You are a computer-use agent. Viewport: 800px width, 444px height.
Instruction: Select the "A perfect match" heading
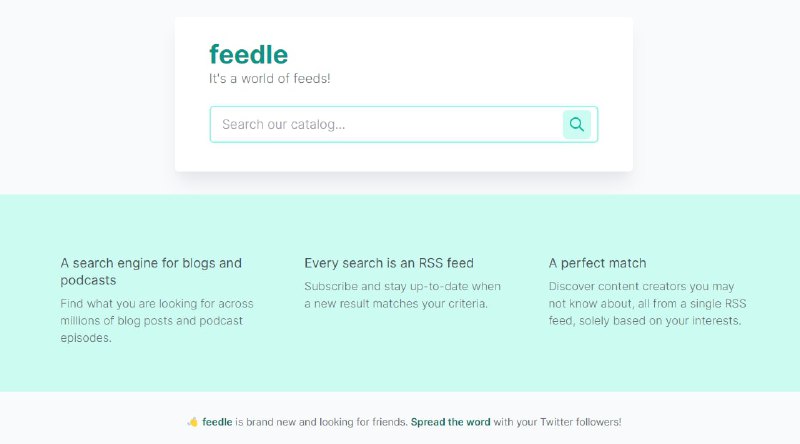point(597,263)
